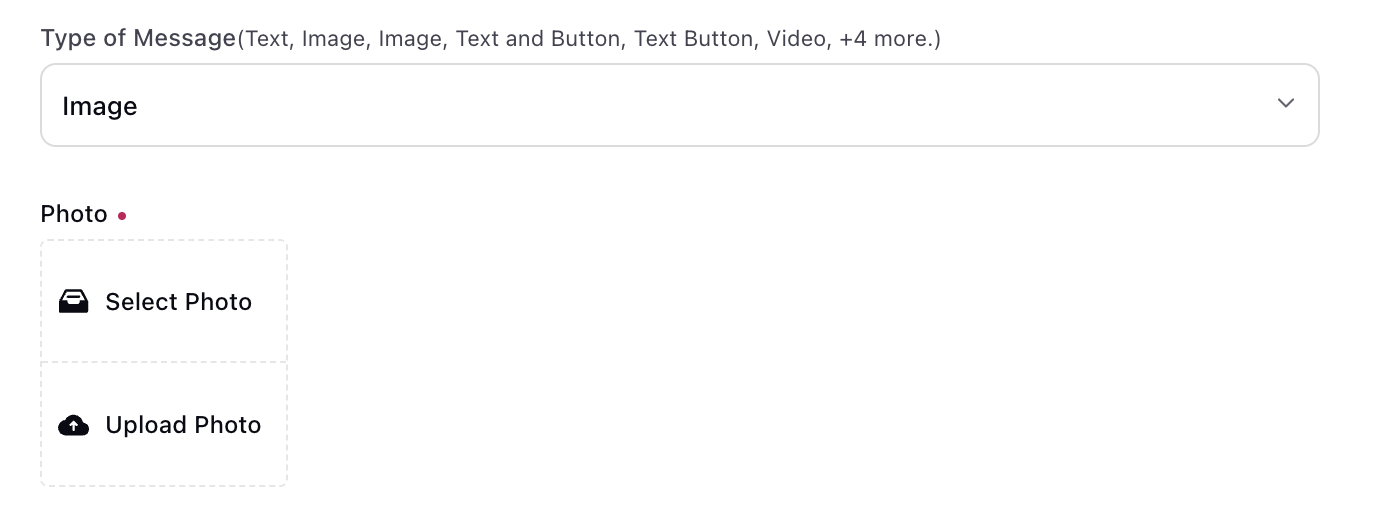Viewport: 1376px width, 512px height.
Task: Select the 'Image' value text in the combo box
Action: pyautogui.click(x=100, y=106)
